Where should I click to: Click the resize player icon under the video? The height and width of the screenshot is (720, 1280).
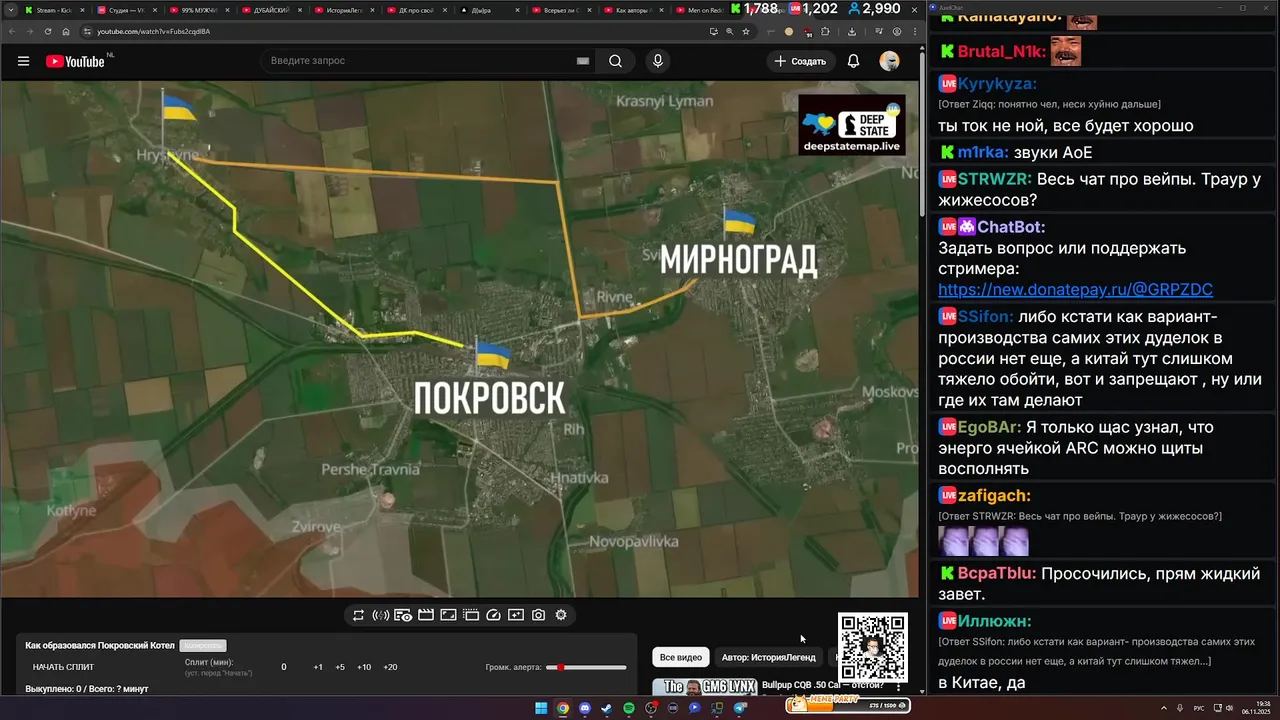(448, 615)
